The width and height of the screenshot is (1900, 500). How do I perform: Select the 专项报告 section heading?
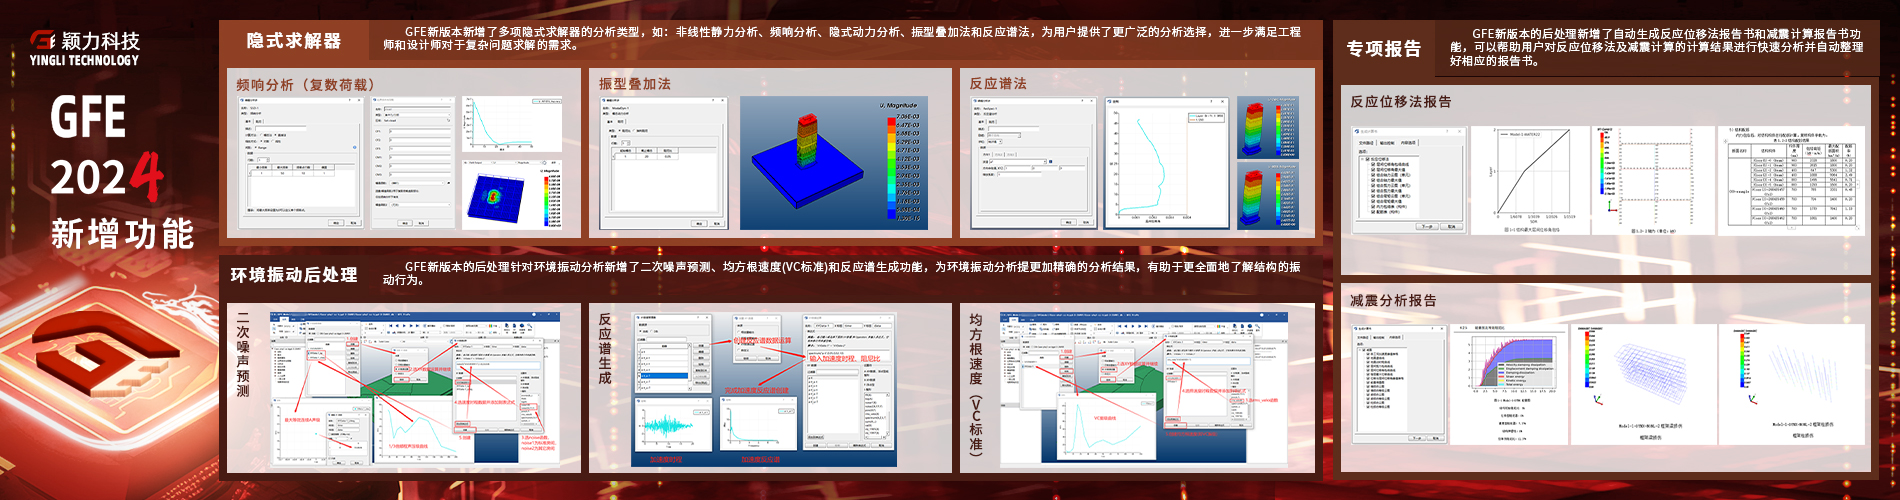(1383, 49)
